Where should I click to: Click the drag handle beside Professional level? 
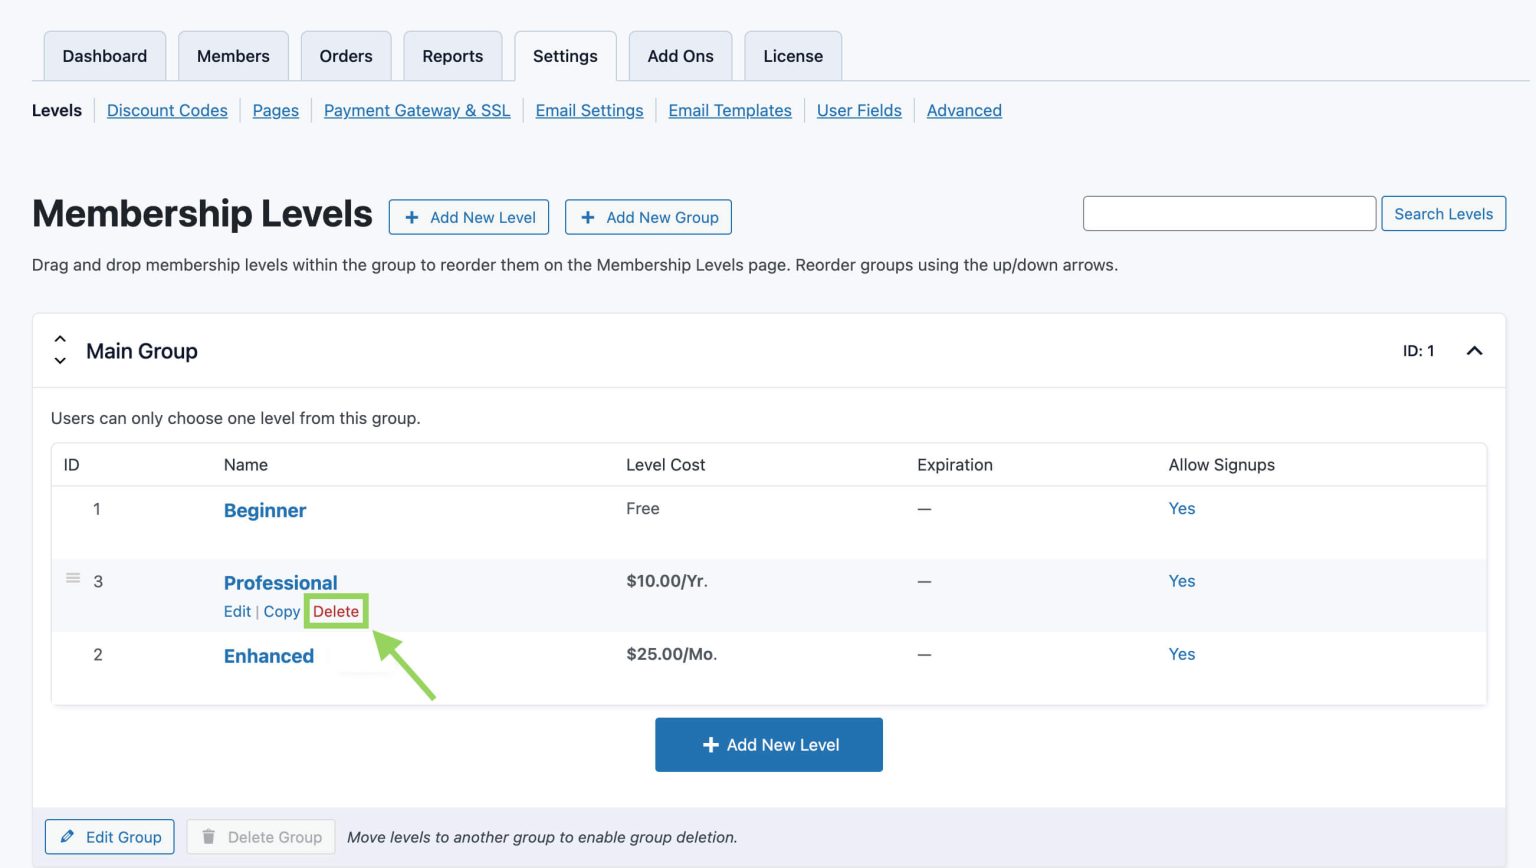pyautogui.click(x=72, y=577)
